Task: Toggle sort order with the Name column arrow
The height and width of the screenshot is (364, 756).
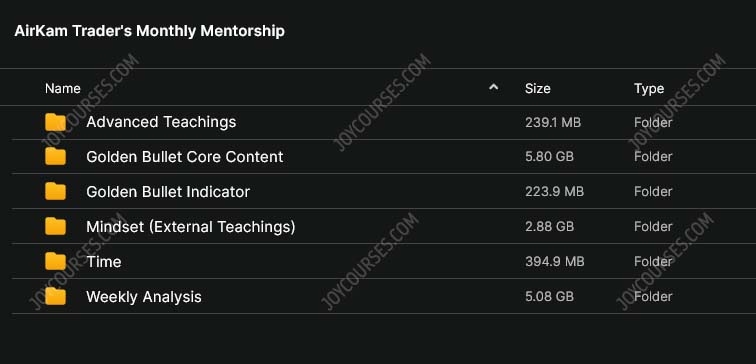Action: pyautogui.click(x=493, y=88)
